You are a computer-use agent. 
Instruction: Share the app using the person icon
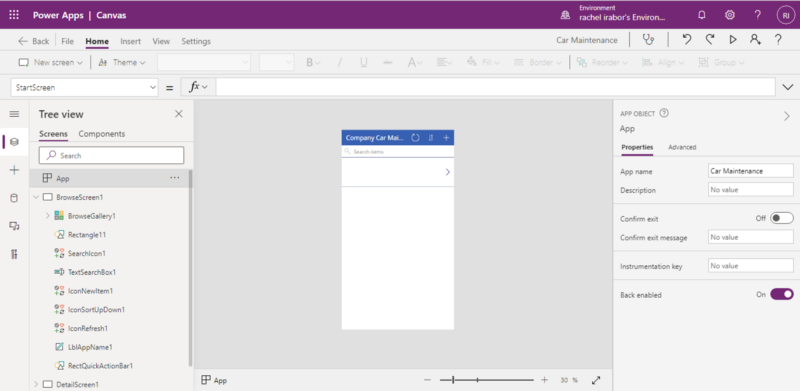click(755, 40)
